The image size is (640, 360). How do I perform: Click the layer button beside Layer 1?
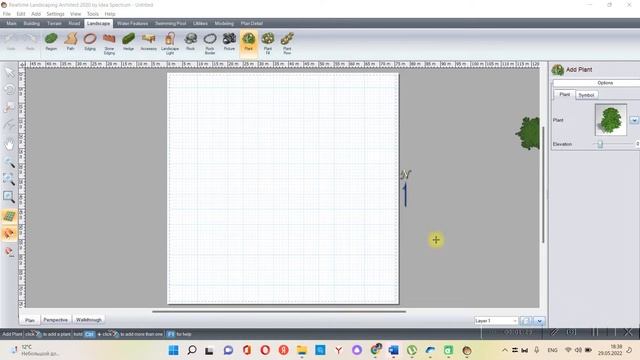(526, 321)
